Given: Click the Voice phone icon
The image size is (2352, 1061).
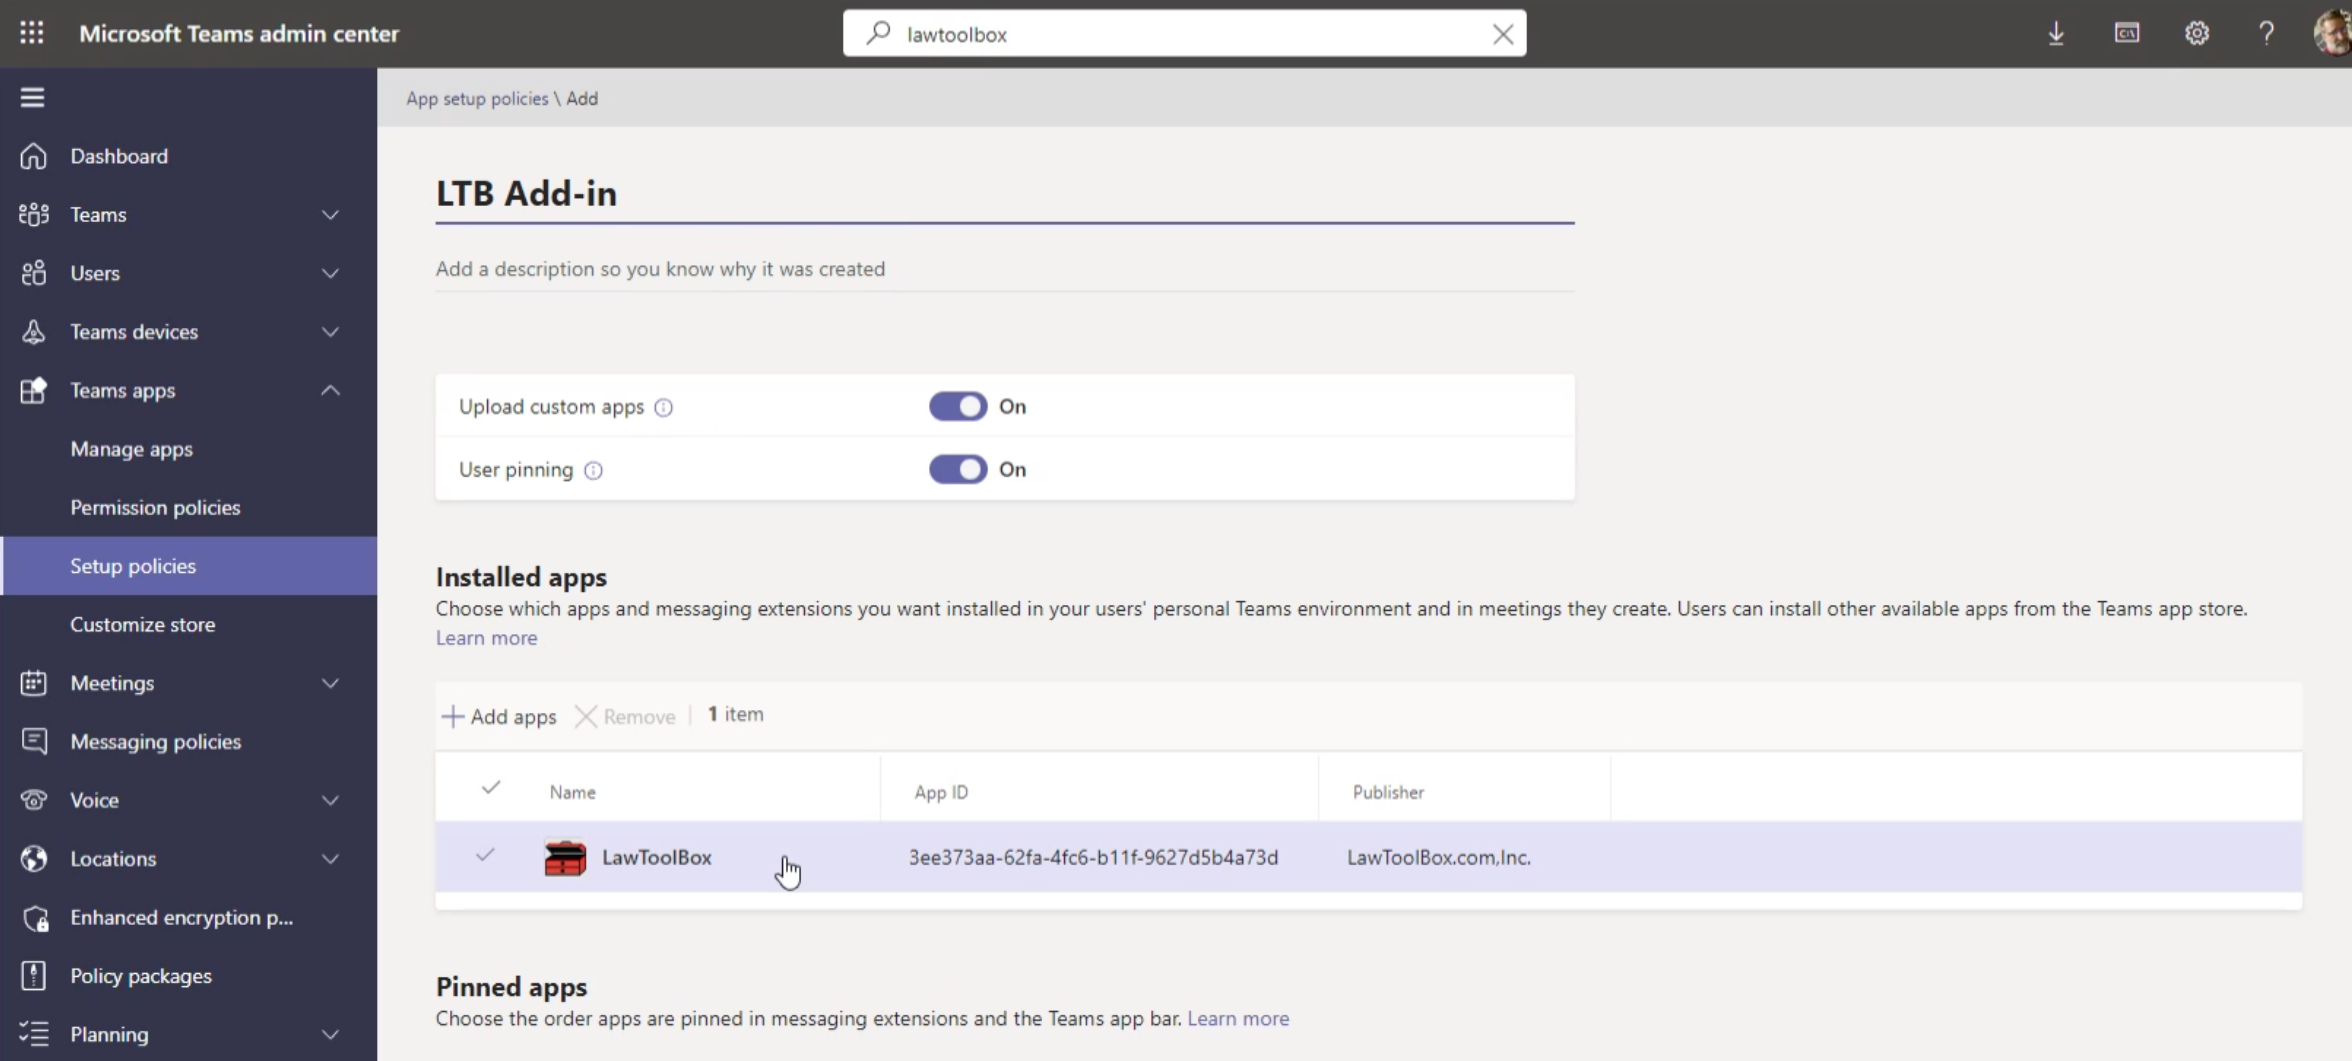Looking at the screenshot, I should [x=33, y=800].
